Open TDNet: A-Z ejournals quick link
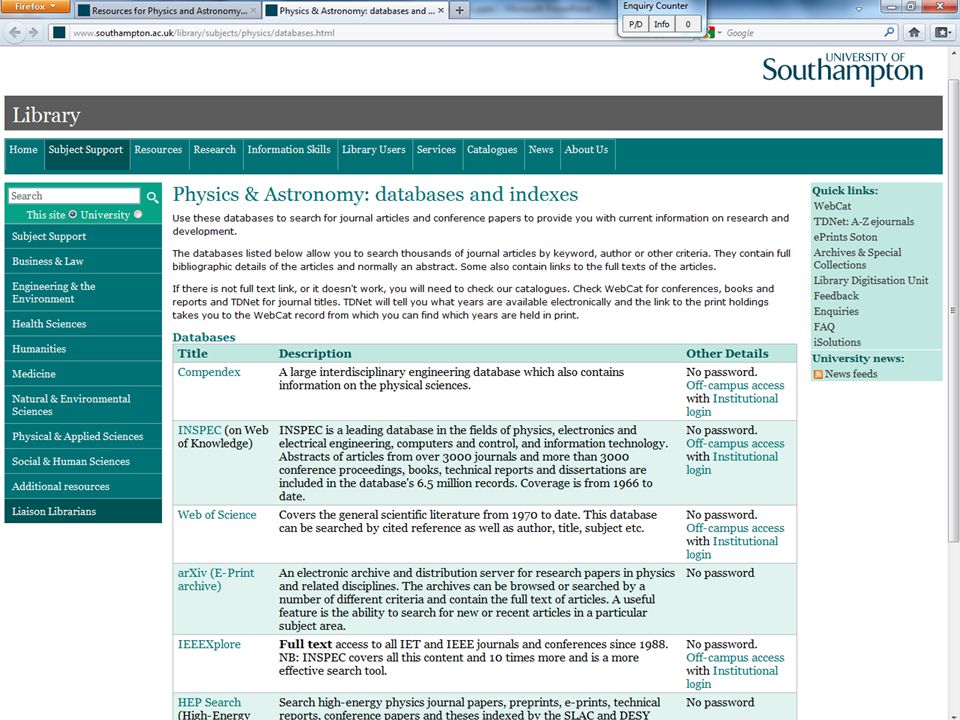The image size is (960, 720). (863, 222)
